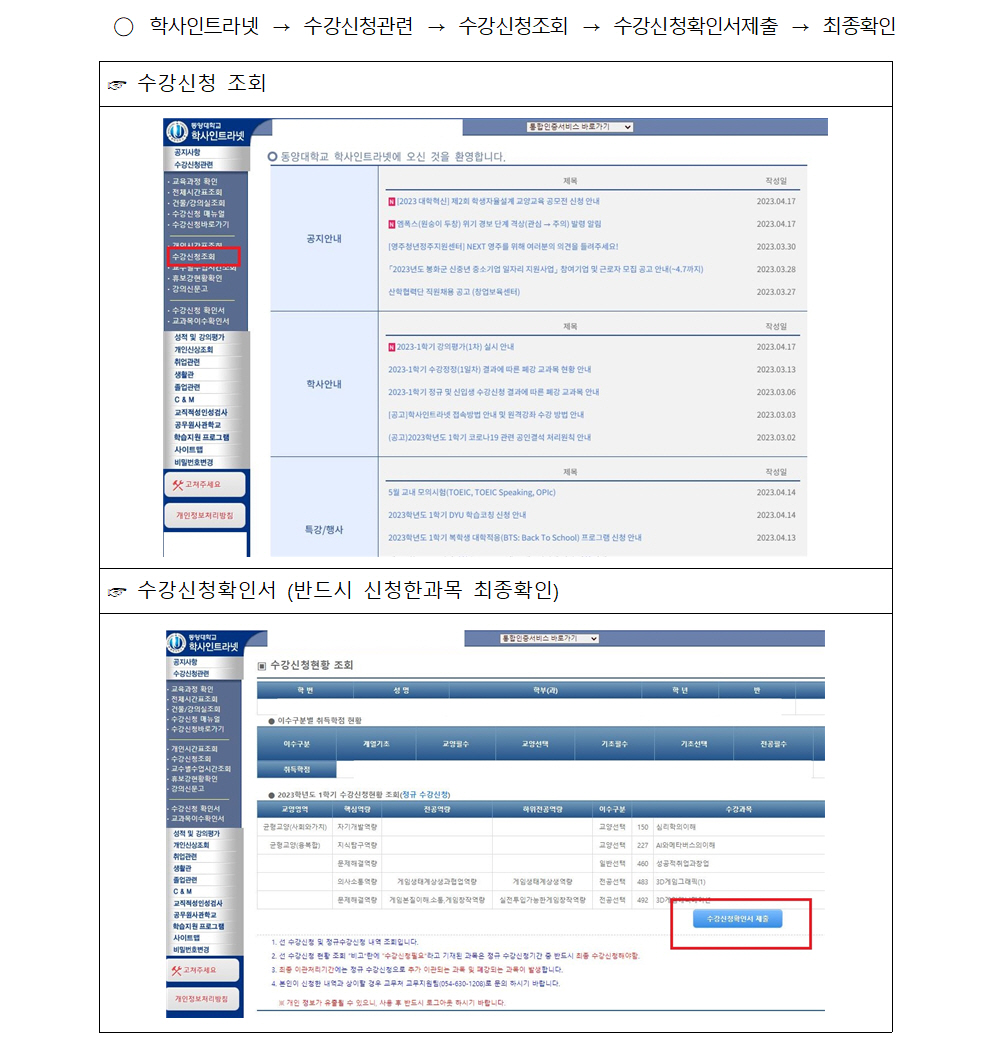Click the Dongyang University logo on the welcome page
992x1041 pixels.
176,131
